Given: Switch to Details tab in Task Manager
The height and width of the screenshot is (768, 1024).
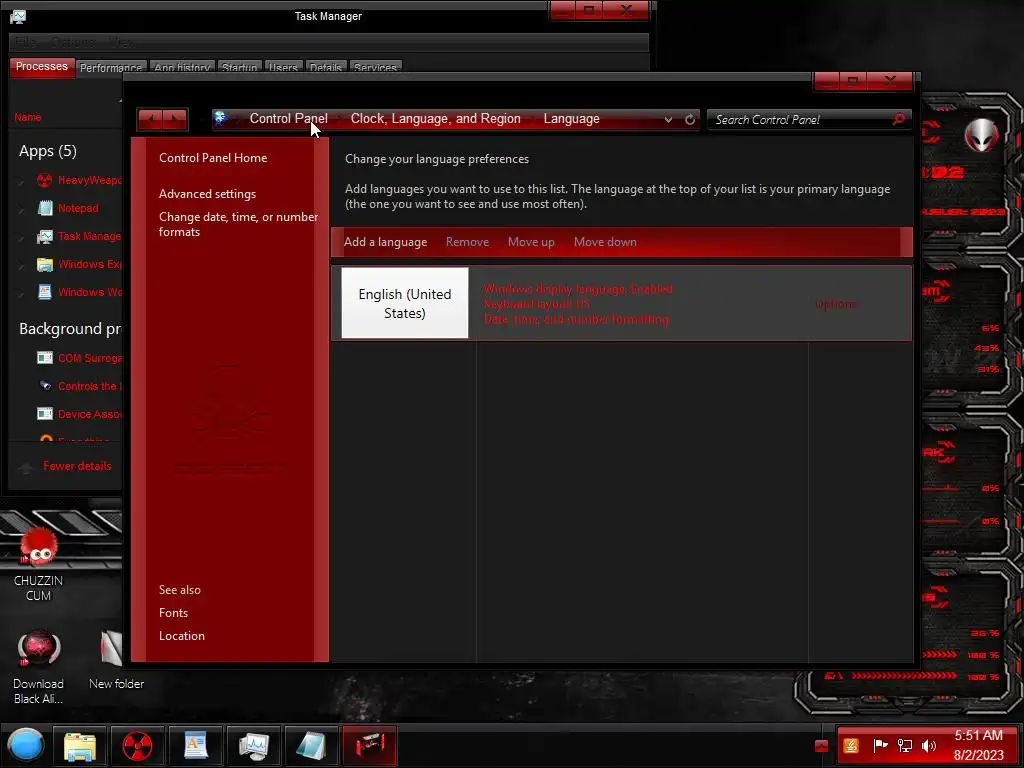Looking at the screenshot, I should [x=325, y=67].
